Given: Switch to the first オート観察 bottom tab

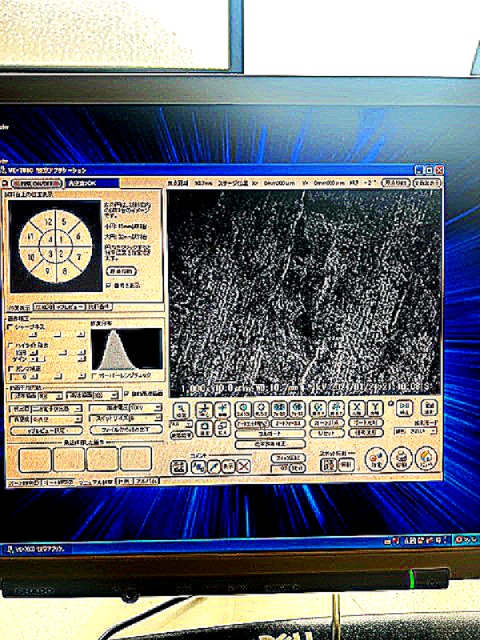Looking at the screenshot, I should 24,482.
